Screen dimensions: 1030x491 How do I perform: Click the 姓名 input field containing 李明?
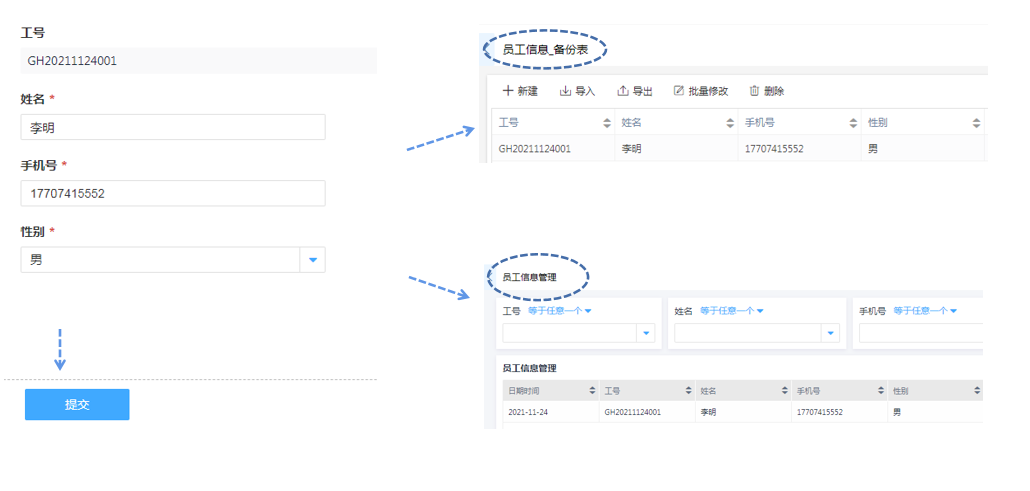pyautogui.click(x=172, y=127)
